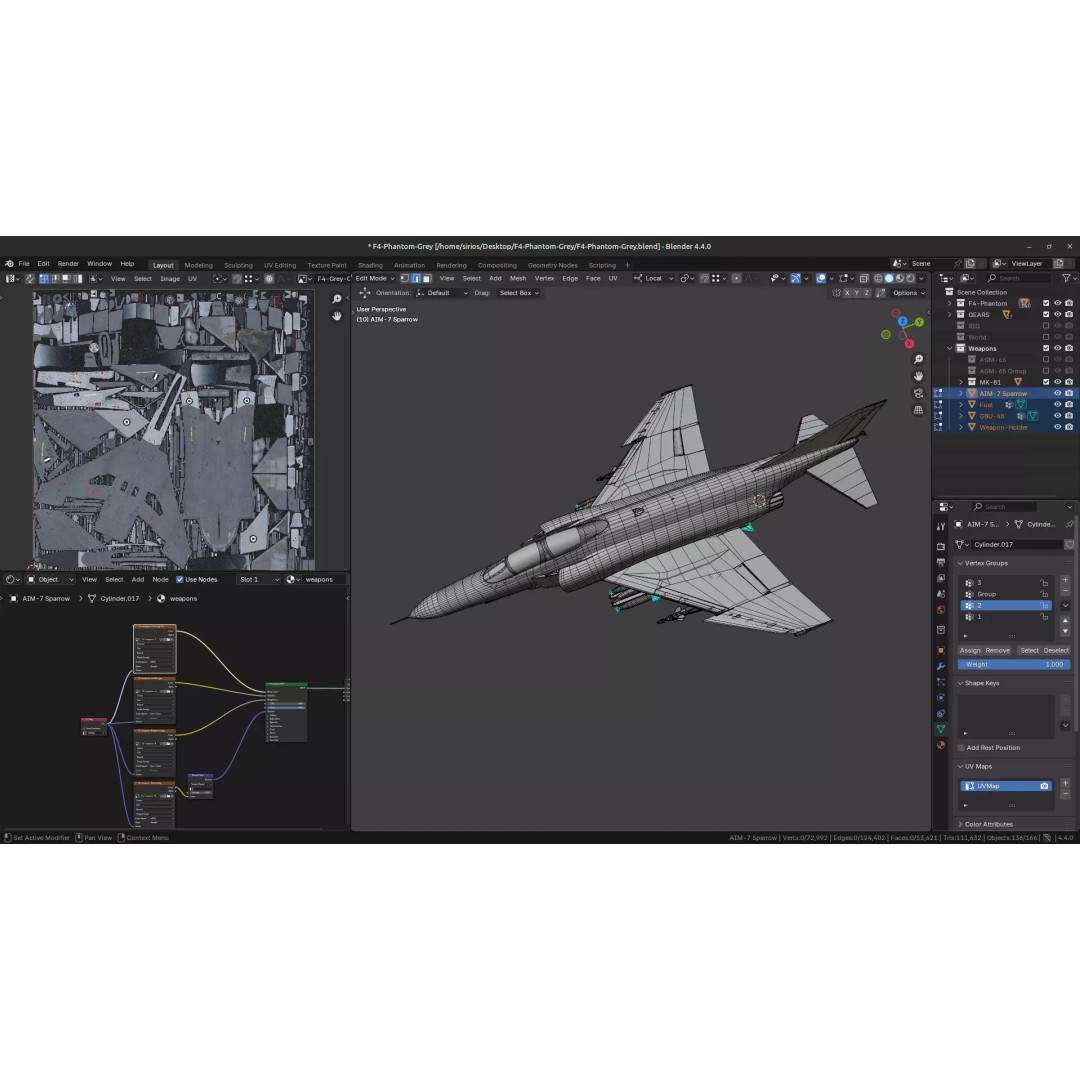Open Physics properties tab icon
This screenshot has width=1080, height=1080.
(941, 698)
